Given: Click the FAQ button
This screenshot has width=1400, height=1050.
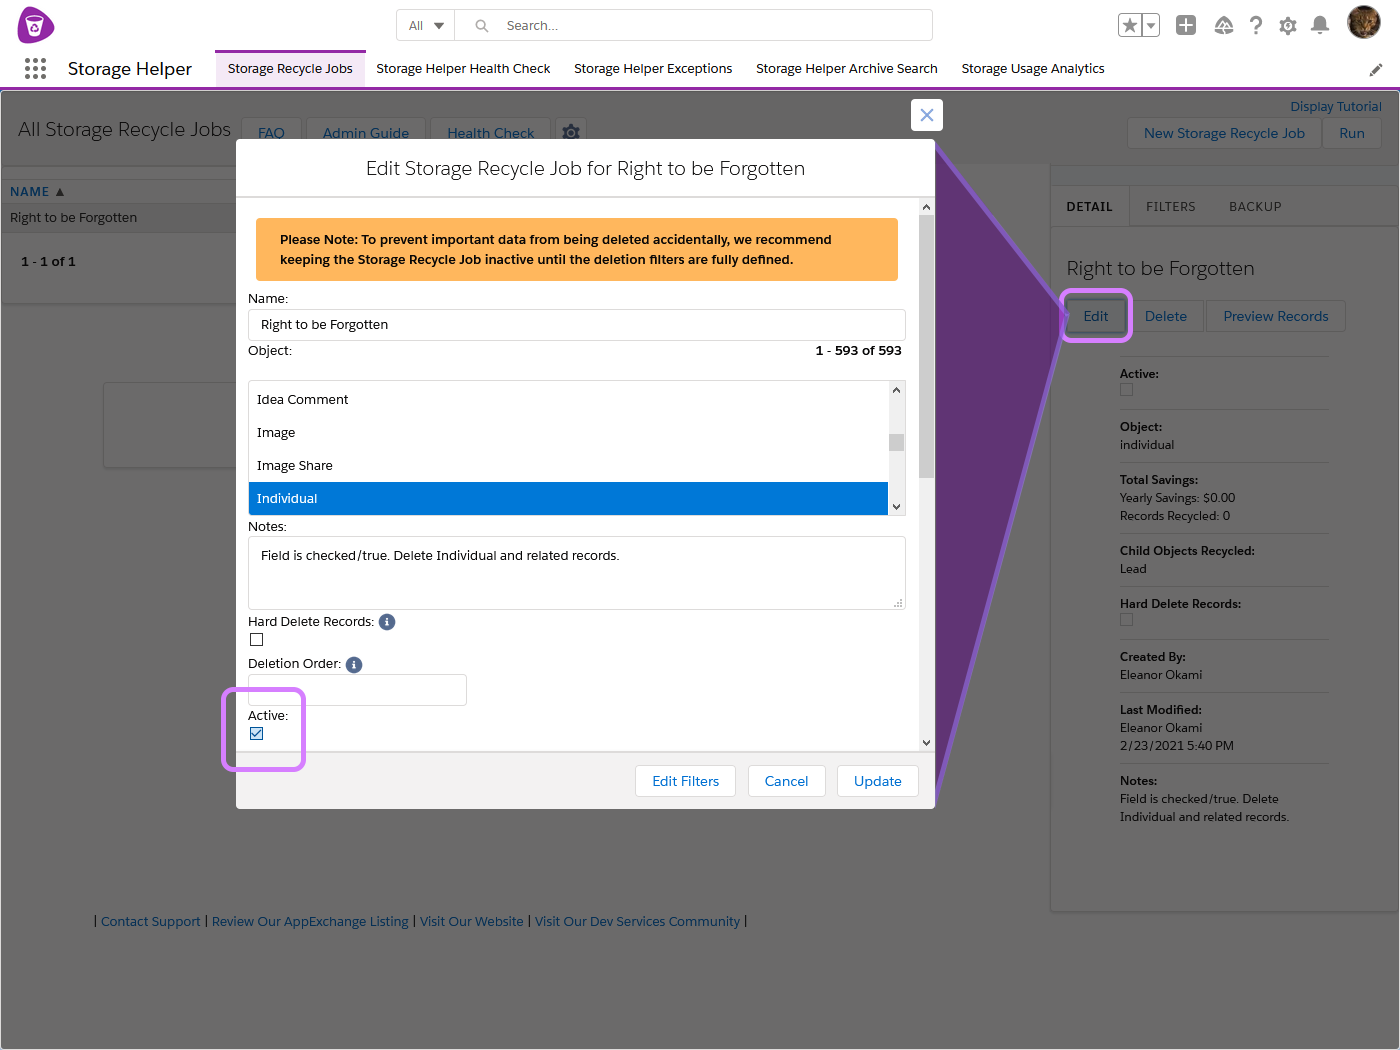Looking at the screenshot, I should tap(271, 133).
